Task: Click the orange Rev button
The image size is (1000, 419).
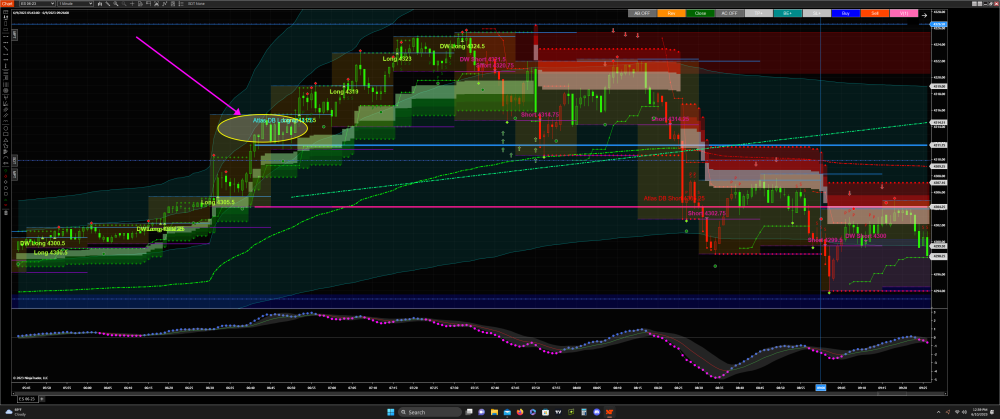Action: coord(671,13)
